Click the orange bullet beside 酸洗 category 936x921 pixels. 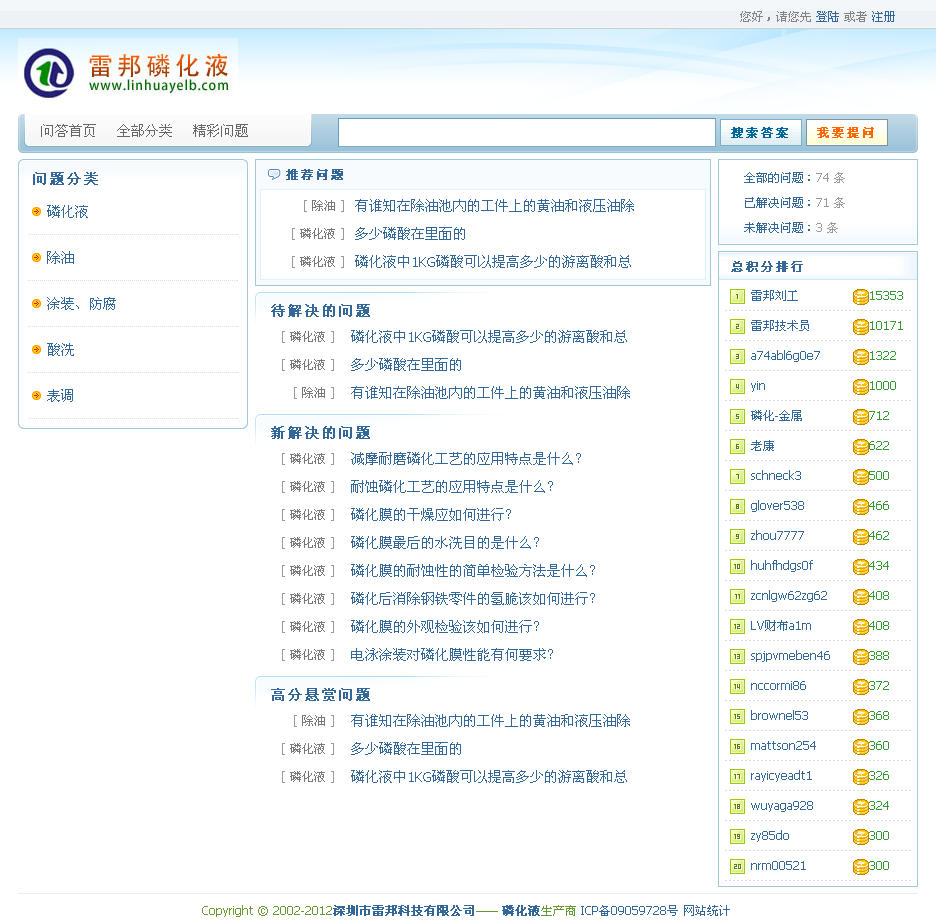point(37,350)
